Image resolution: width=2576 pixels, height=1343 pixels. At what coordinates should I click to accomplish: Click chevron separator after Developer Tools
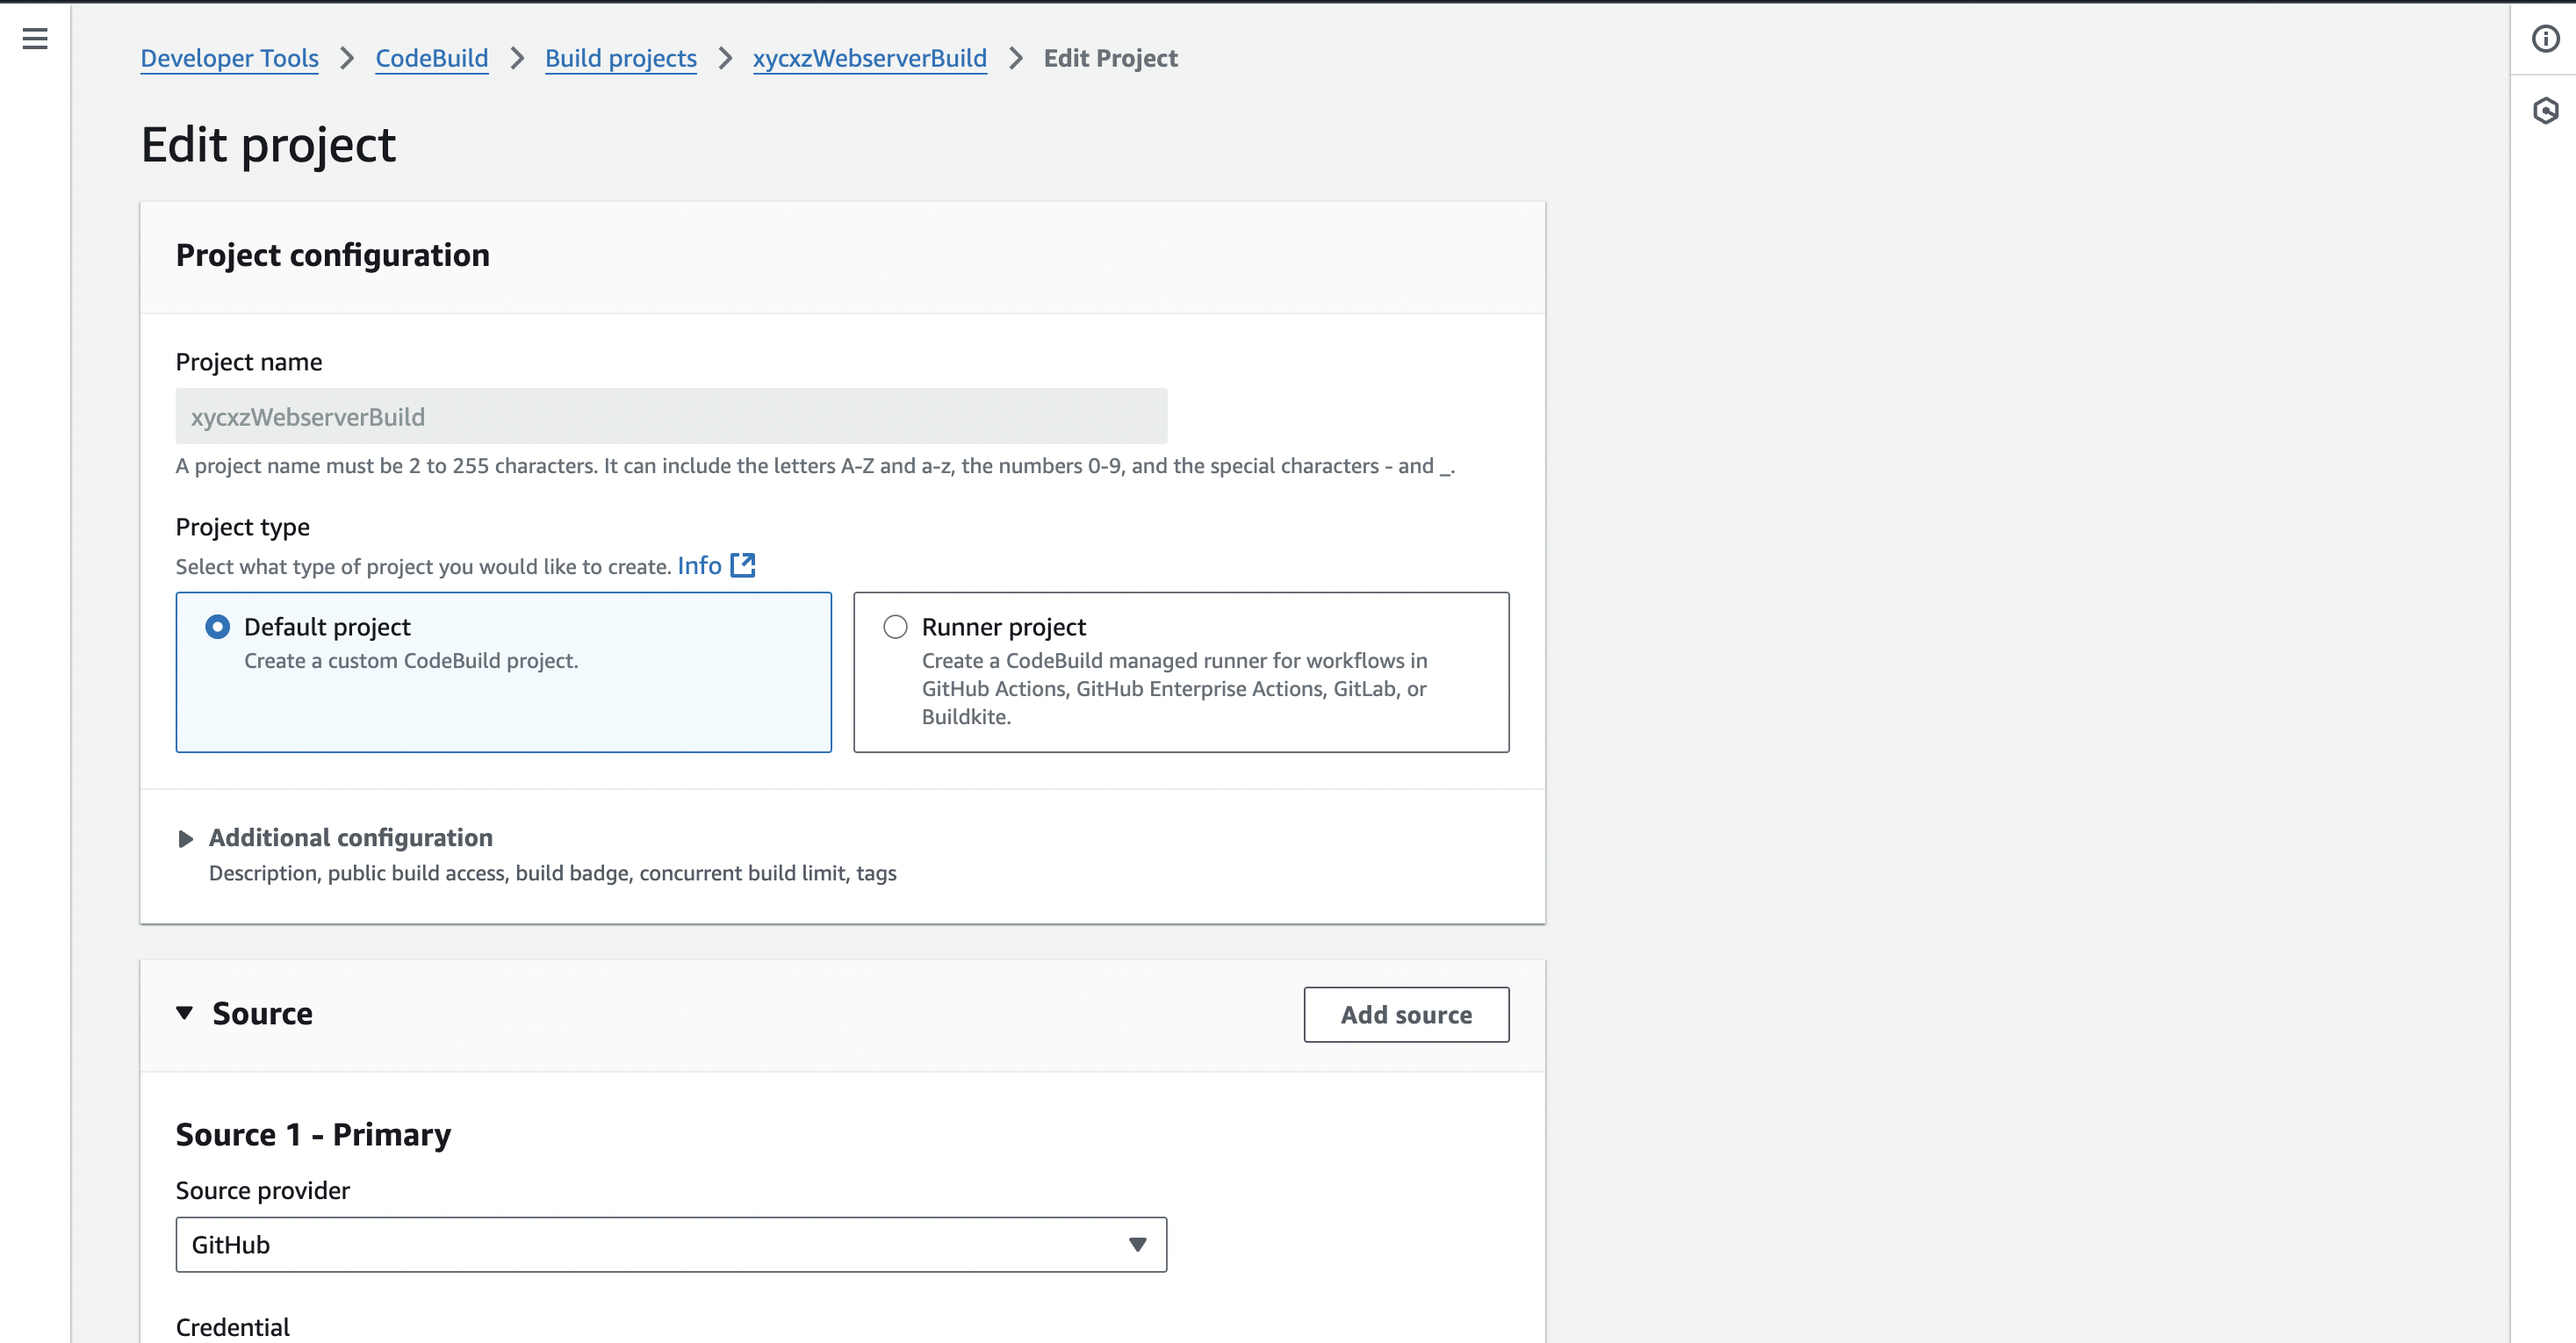tap(347, 59)
